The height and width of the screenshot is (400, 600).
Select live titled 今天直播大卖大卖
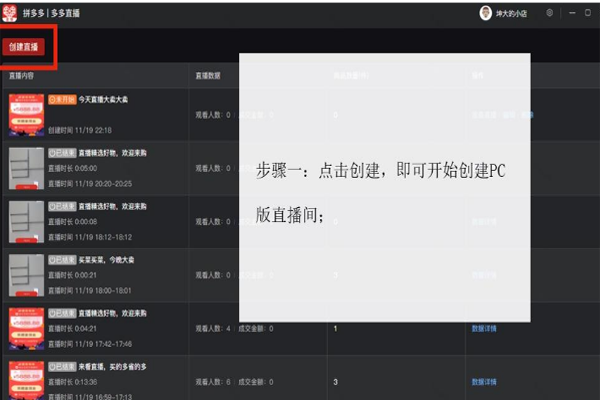point(103,100)
